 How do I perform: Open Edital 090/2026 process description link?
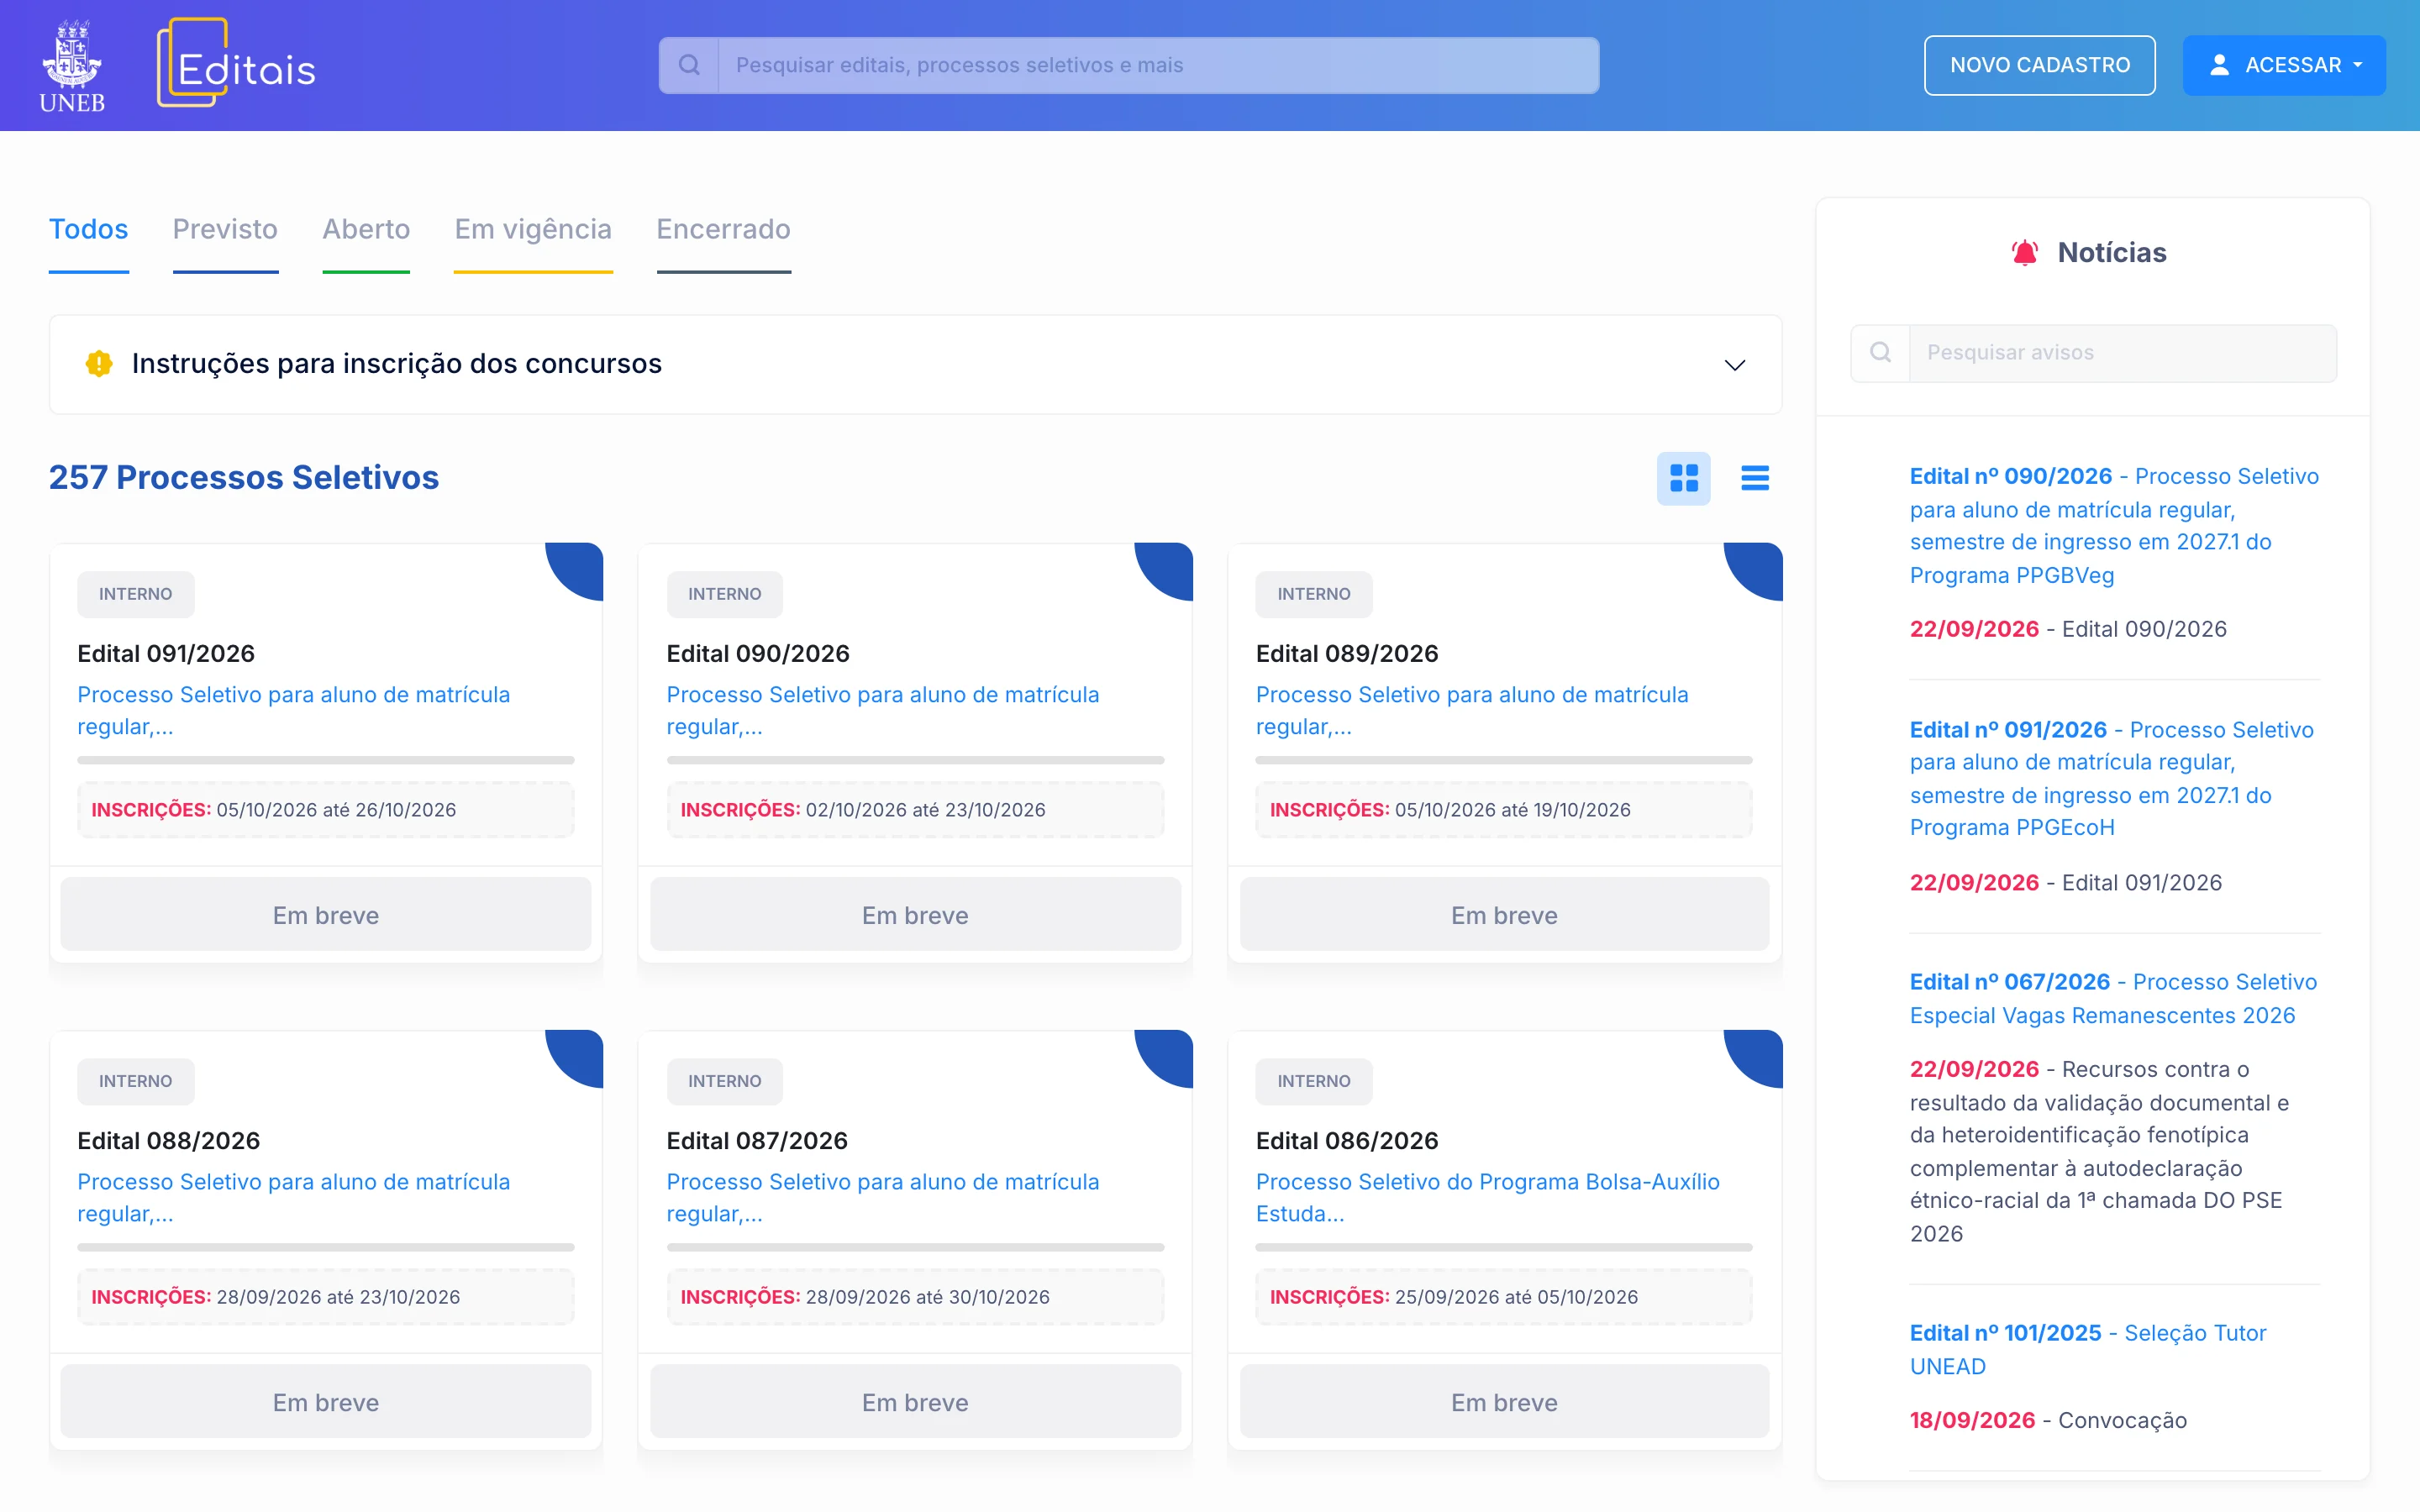pyautogui.click(x=882, y=710)
